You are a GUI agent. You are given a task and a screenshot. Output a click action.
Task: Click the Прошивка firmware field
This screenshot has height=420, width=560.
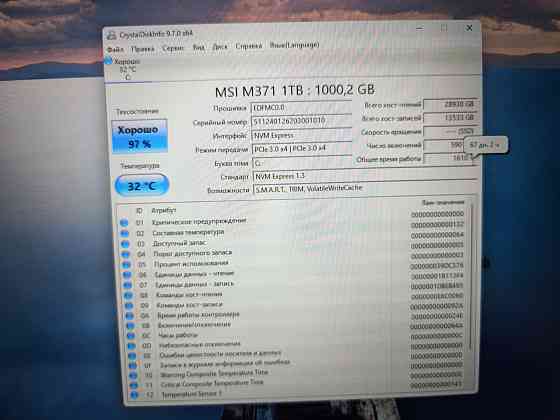[x=301, y=108]
